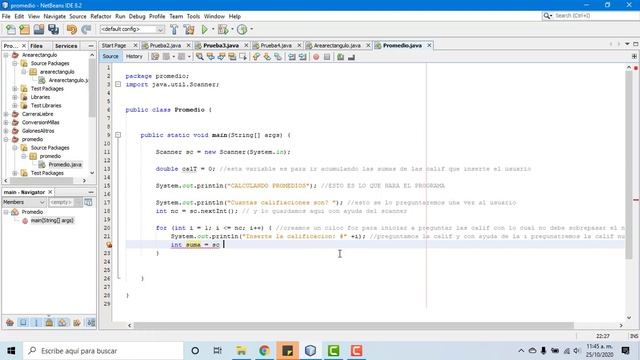Switch to the Start Page tab

tap(114, 45)
